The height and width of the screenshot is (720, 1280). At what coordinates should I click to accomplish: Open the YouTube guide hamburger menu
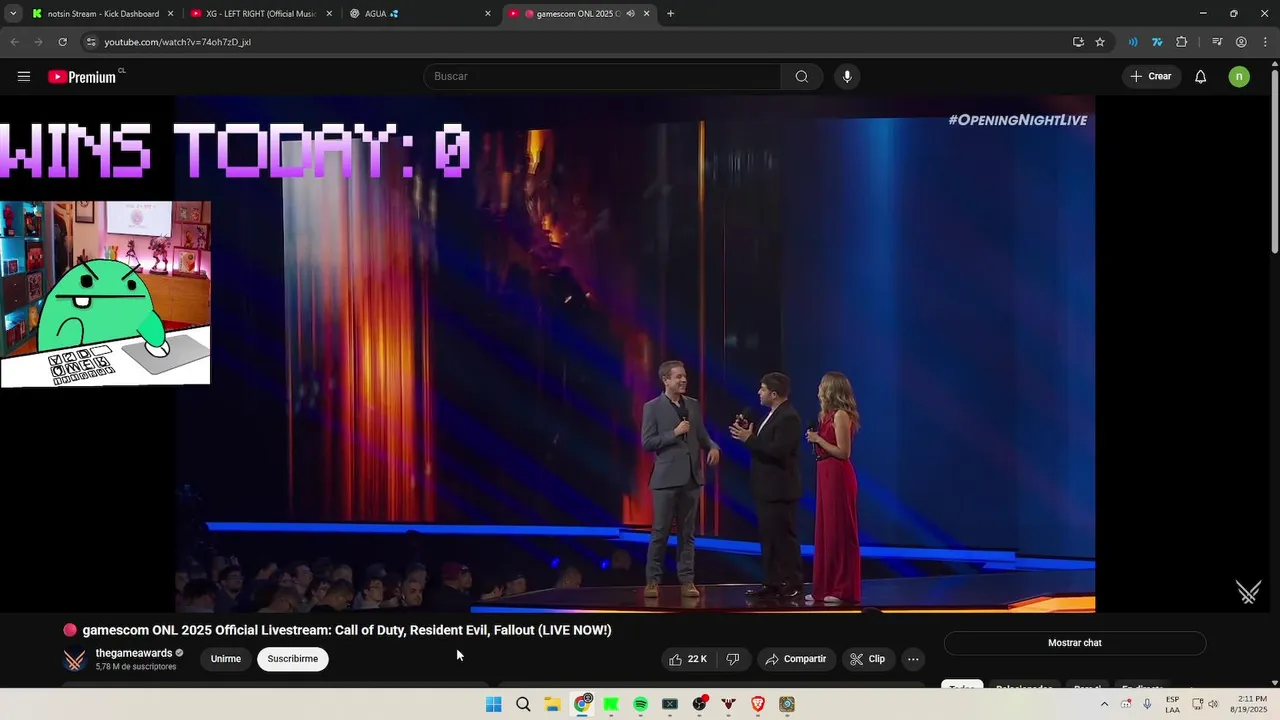coord(24,77)
